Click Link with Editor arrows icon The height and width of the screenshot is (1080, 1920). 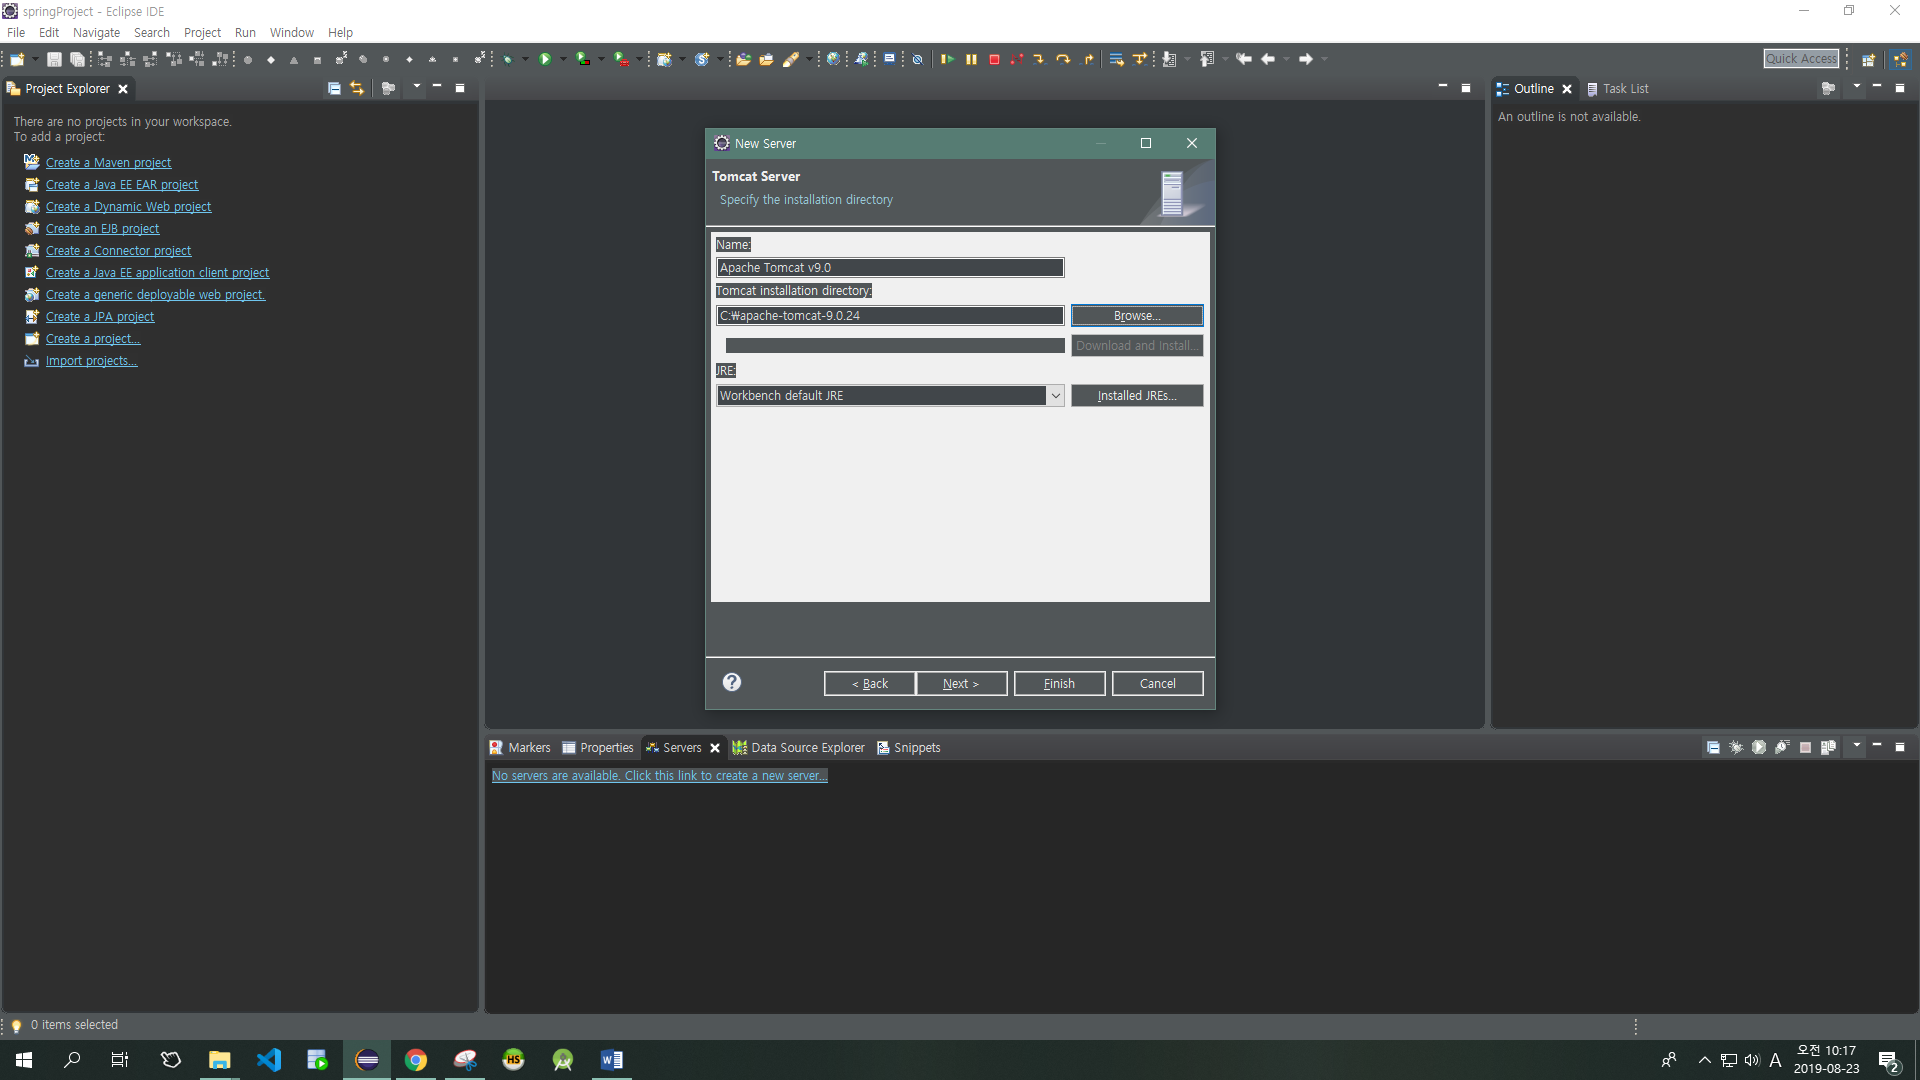click(x=357, y=88)
